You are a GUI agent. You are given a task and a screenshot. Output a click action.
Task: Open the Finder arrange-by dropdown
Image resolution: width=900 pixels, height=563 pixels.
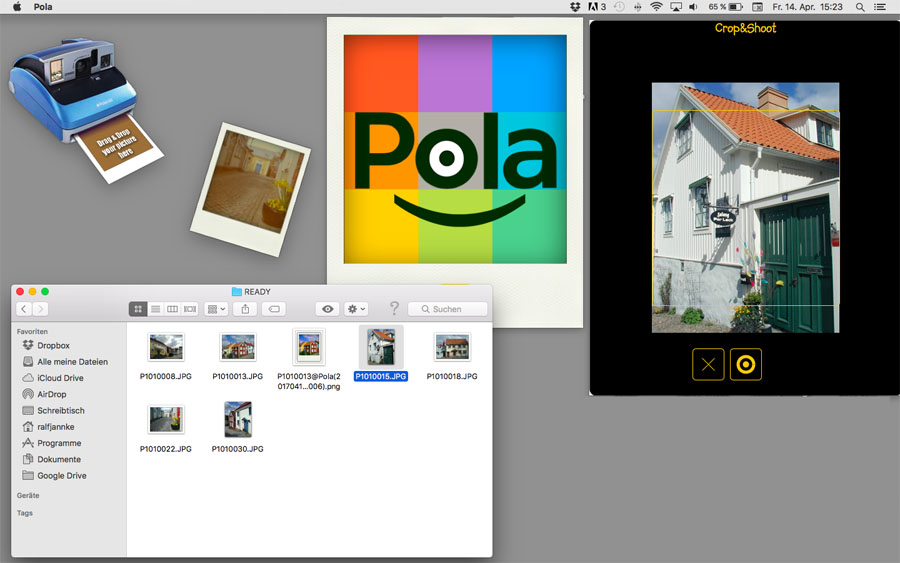click(x=216, y=309)
